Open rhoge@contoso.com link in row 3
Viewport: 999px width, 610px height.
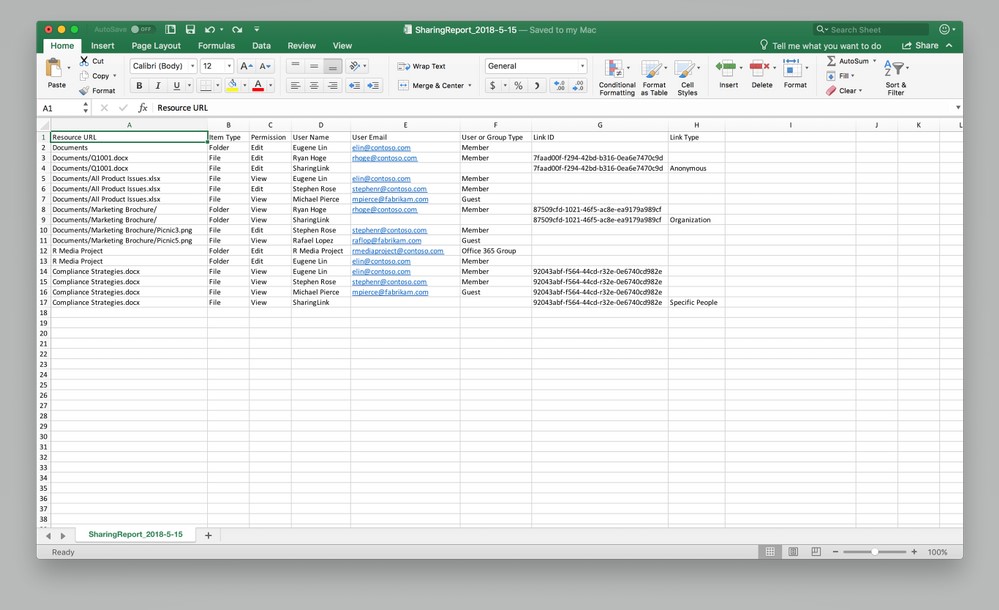click(x=384, y=158)
